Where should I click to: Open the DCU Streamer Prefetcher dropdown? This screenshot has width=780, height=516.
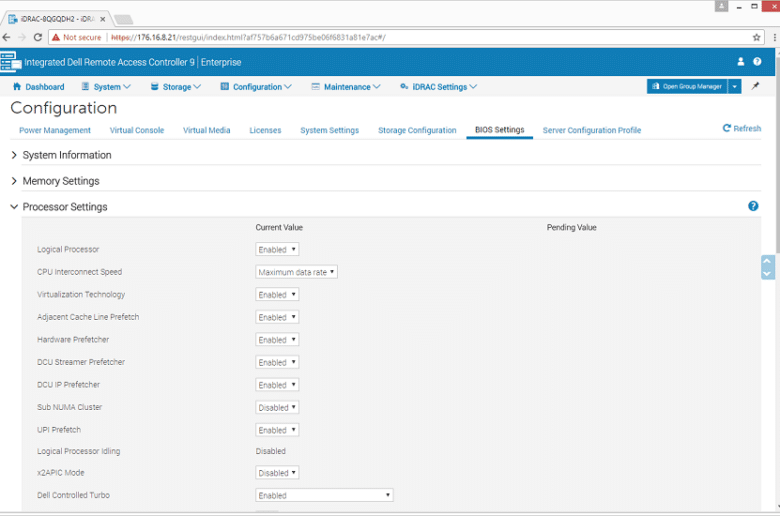coord(277,362)
